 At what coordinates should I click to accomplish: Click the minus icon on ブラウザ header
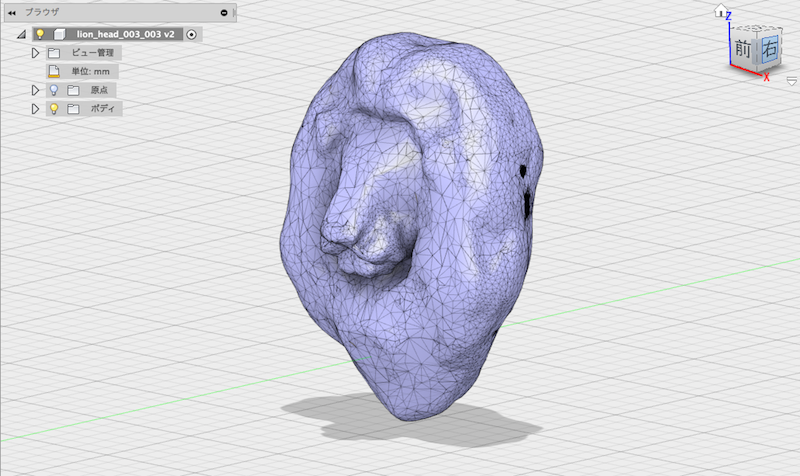pyautogui.click(x=224, y=13)
